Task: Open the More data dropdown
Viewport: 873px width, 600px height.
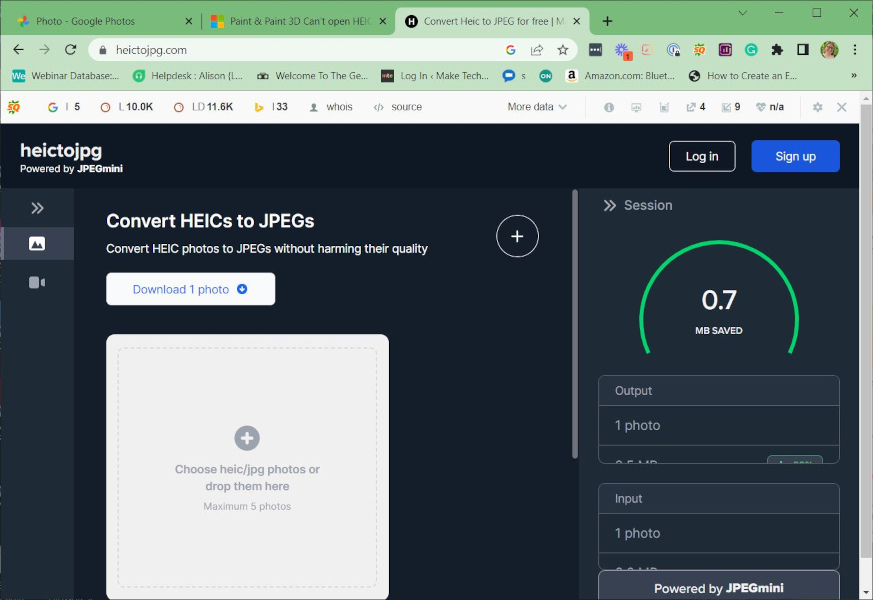Action: [x=536, y=106]
